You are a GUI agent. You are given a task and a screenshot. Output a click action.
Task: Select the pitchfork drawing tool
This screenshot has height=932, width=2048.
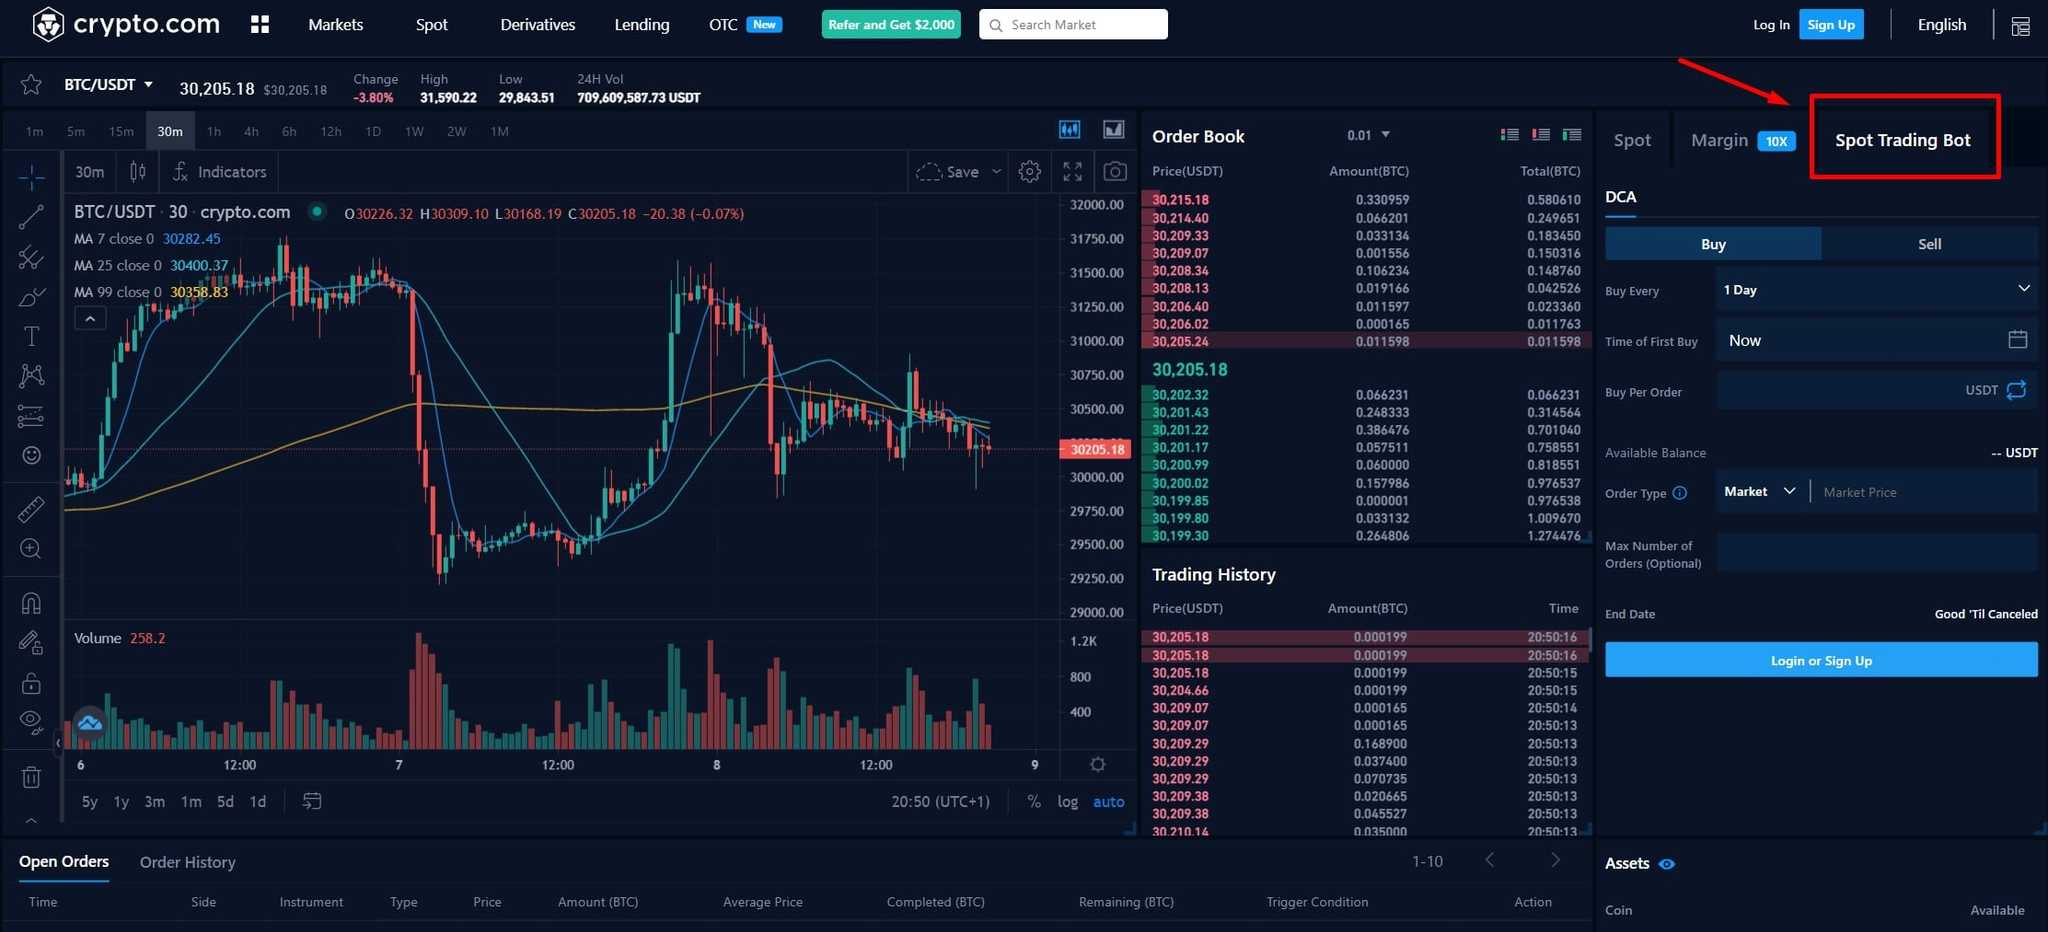point(31,257)
